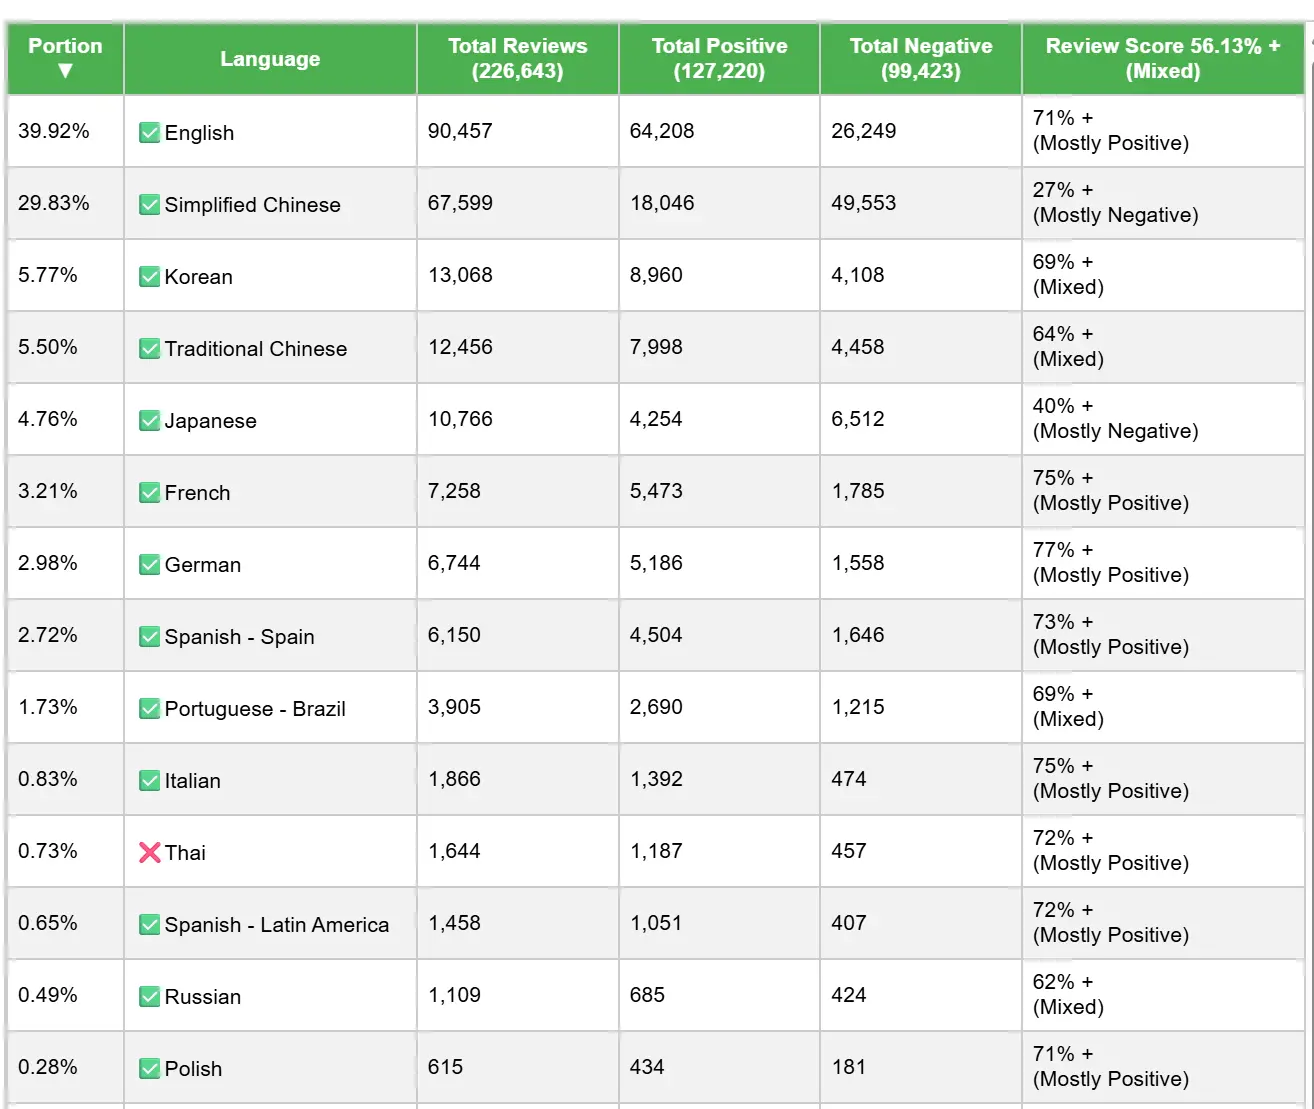Image resolution: width=1314 pixels, height=1109 pixels.
Task: Click total positive value 4,254
Action: tap(656, 419)
